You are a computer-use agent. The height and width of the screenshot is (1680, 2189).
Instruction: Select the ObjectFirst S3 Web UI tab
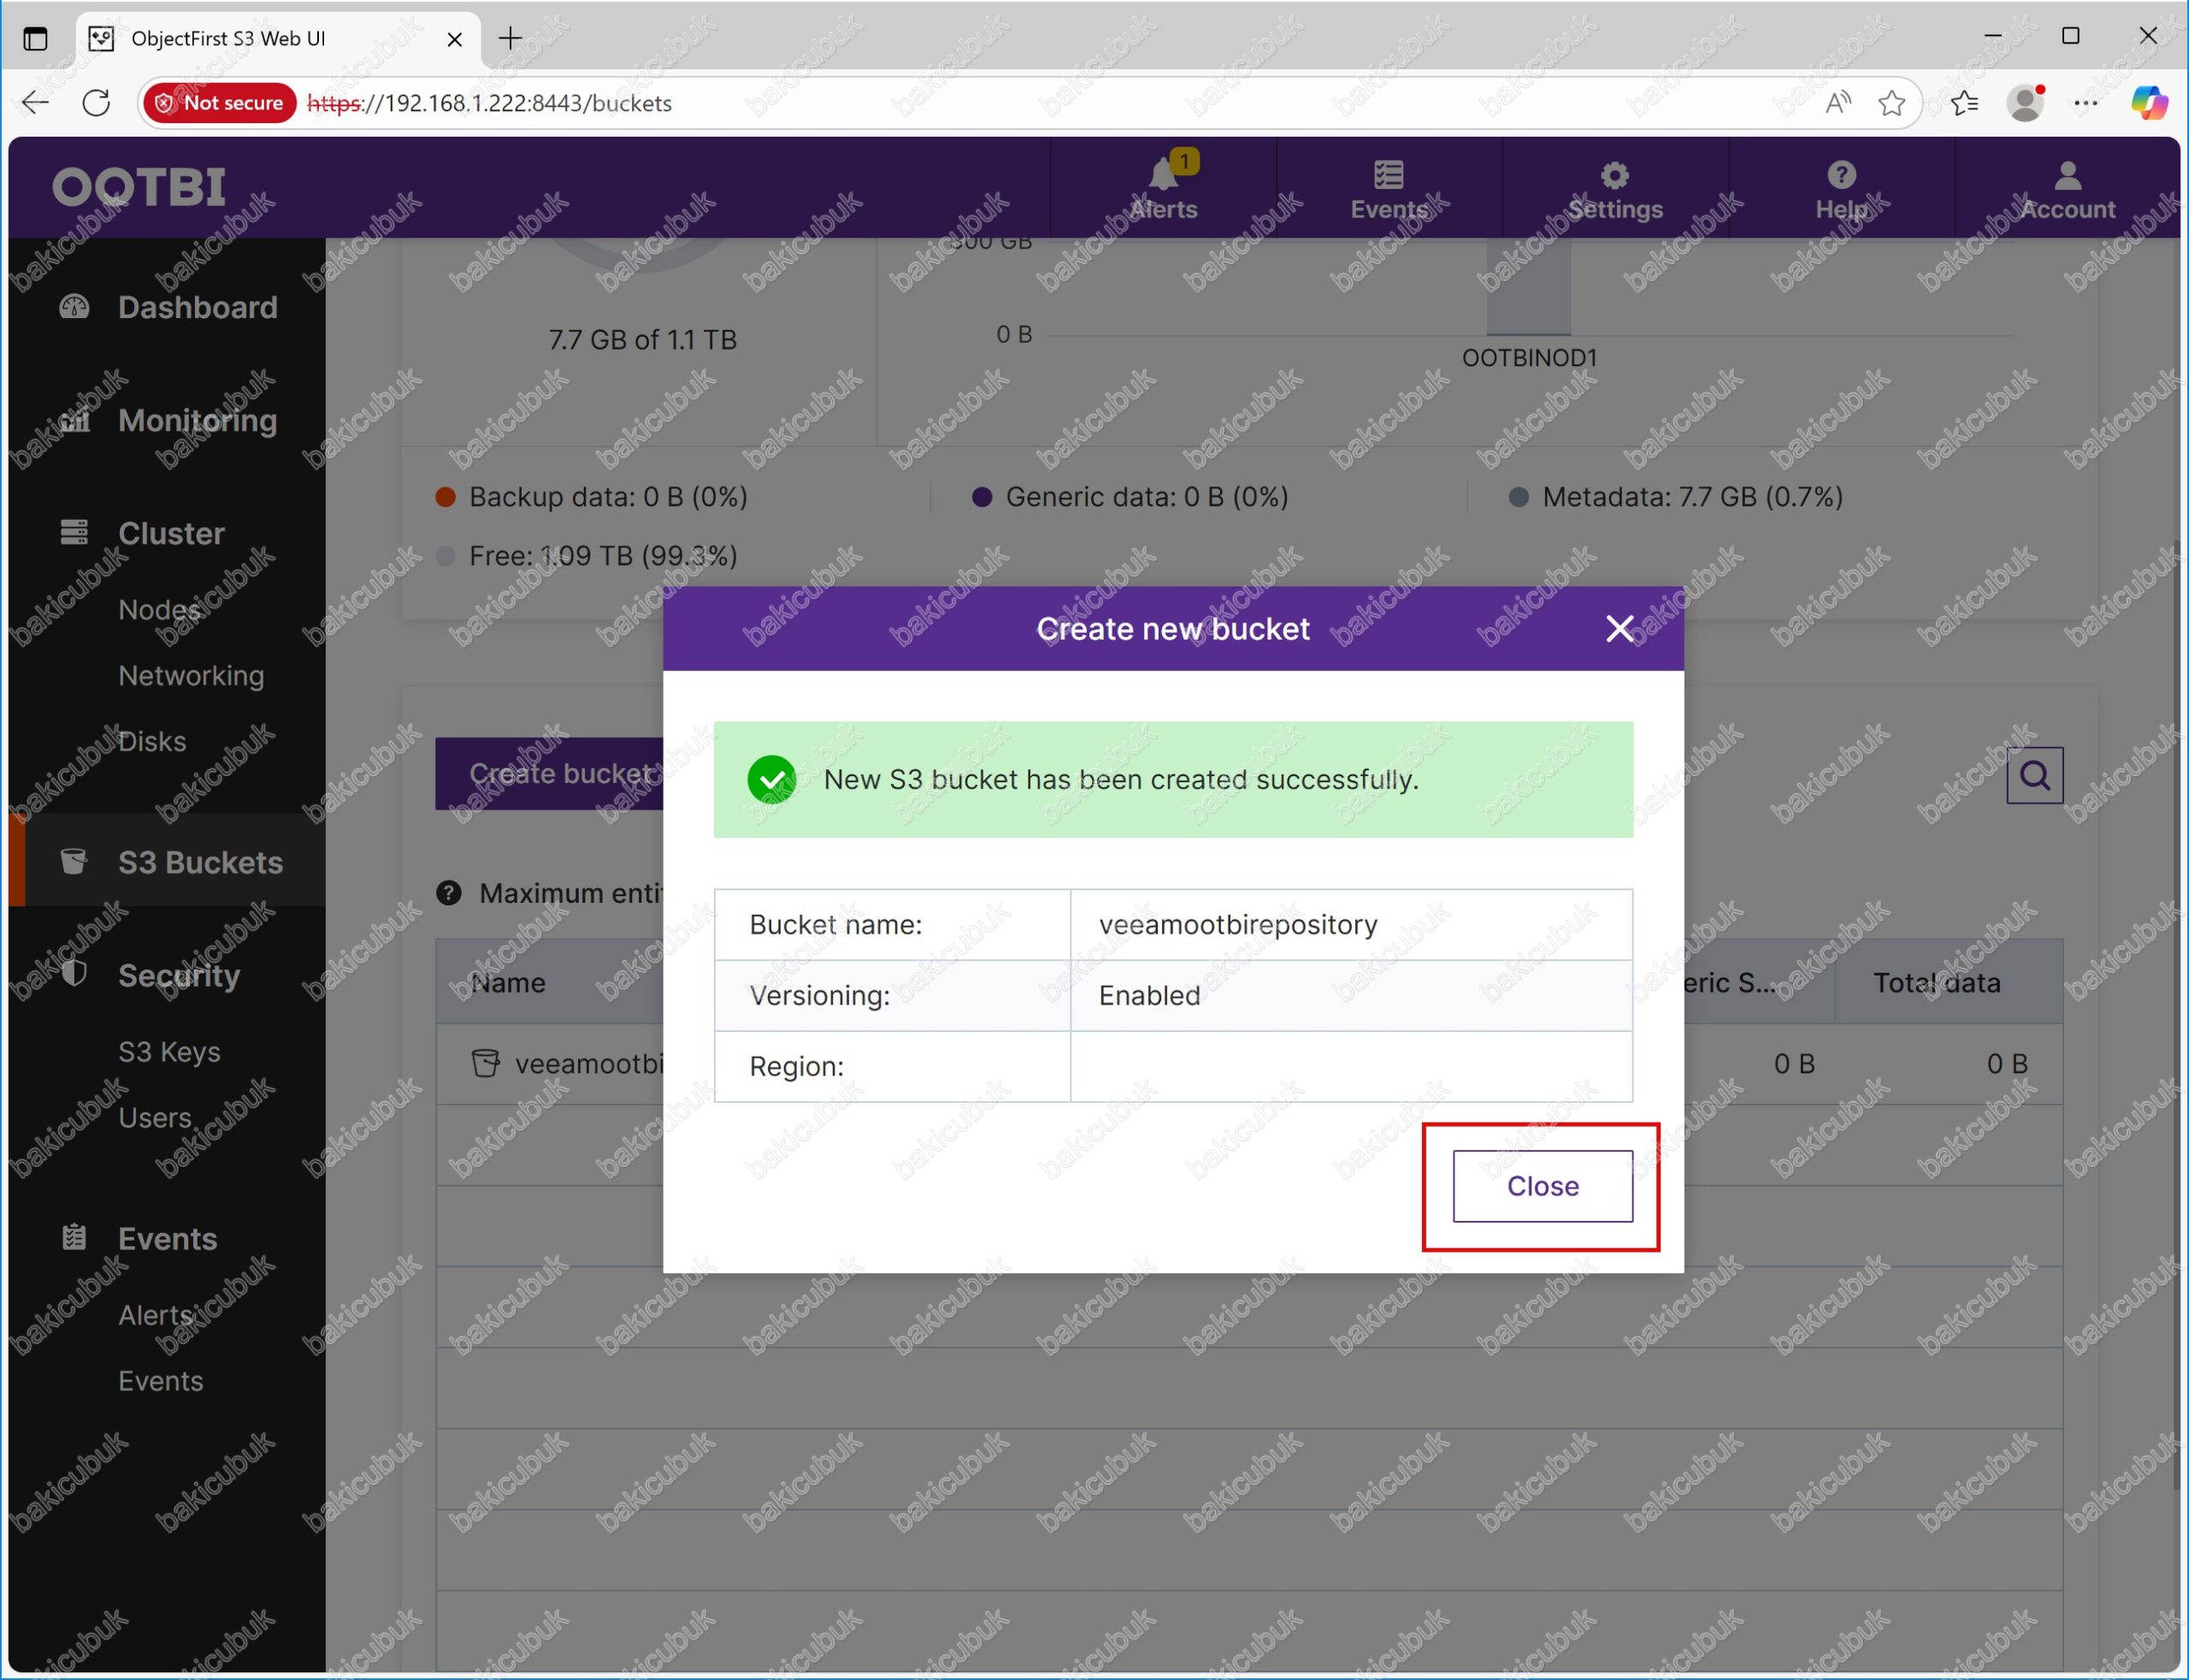pyautogui.click(x=278, y=39)
